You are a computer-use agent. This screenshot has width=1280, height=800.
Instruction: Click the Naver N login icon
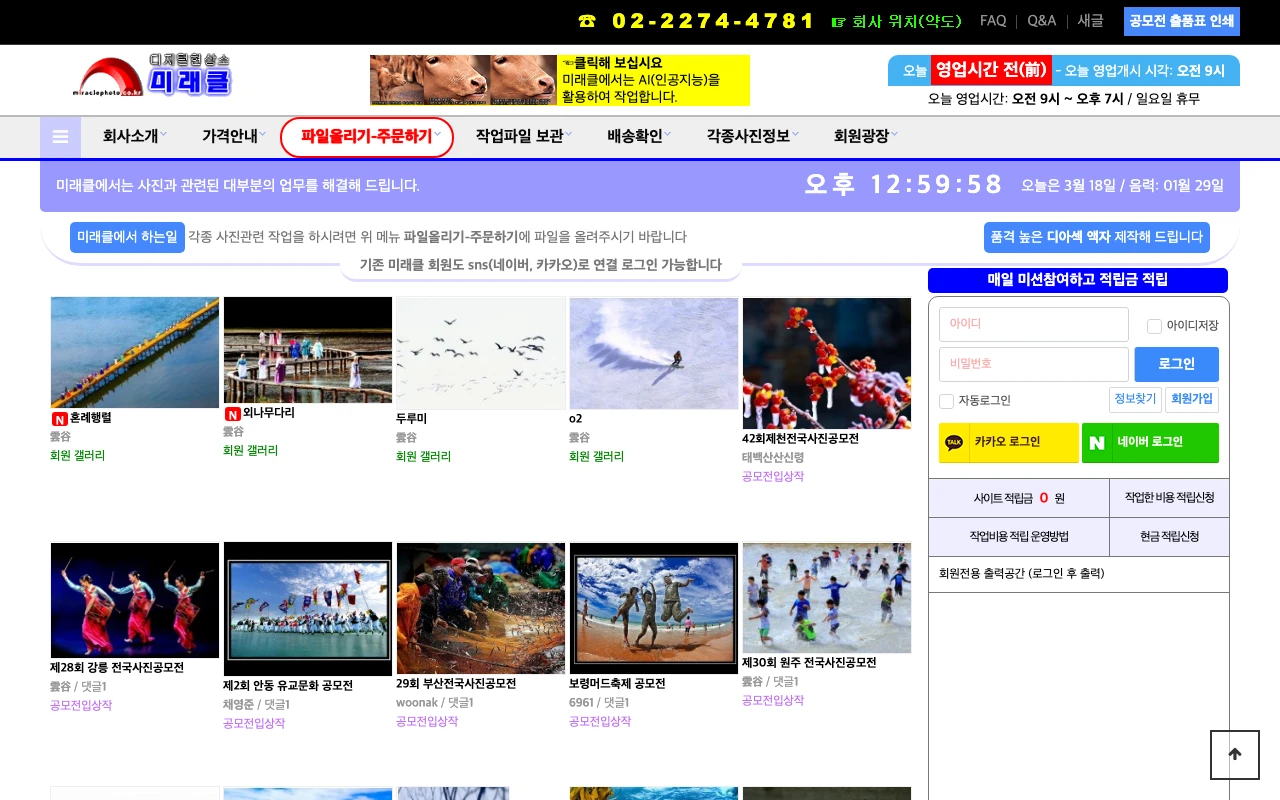[x=1097, y=442]
